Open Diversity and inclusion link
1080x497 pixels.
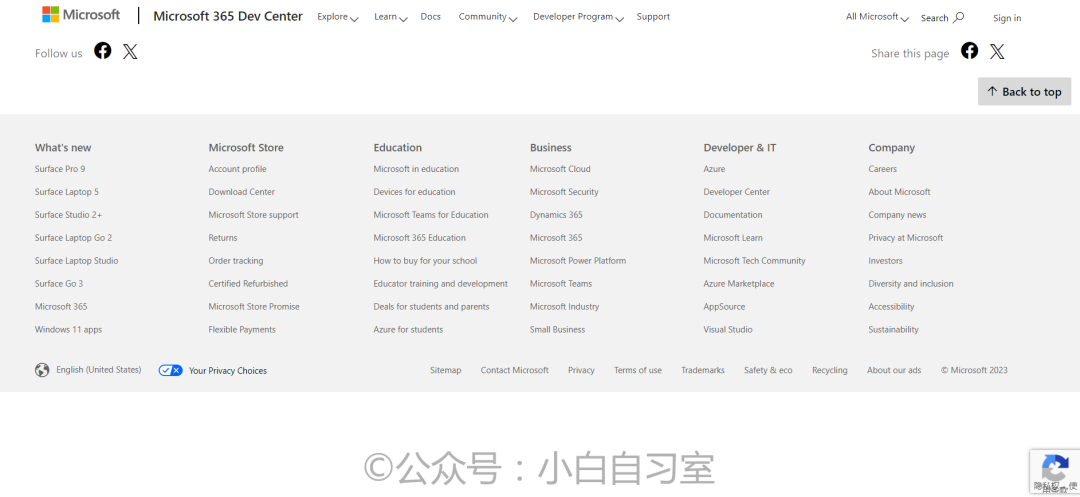click(911, 284)
